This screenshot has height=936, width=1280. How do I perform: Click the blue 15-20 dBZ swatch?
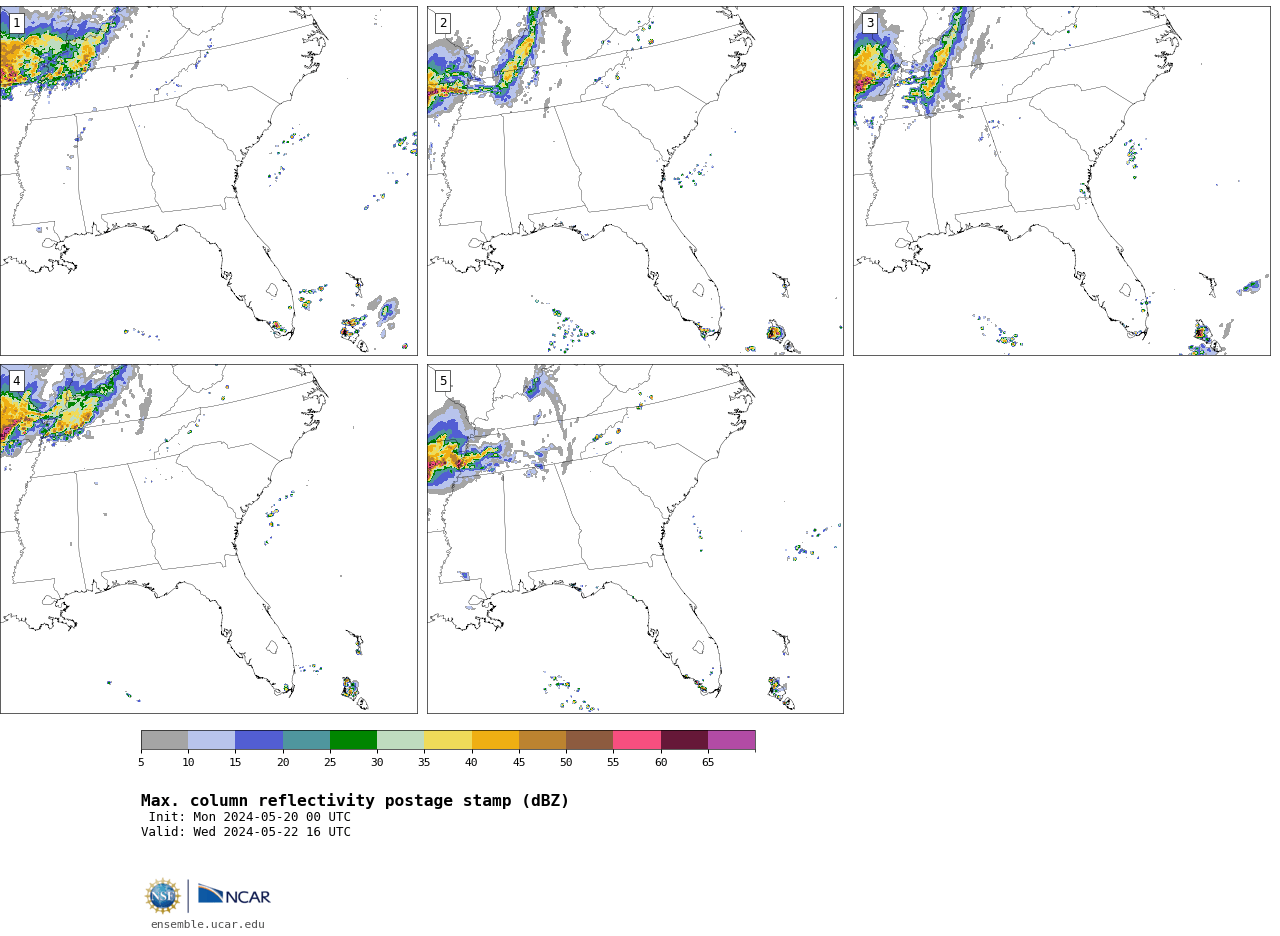pyautogui.click(x=259, y=740)
